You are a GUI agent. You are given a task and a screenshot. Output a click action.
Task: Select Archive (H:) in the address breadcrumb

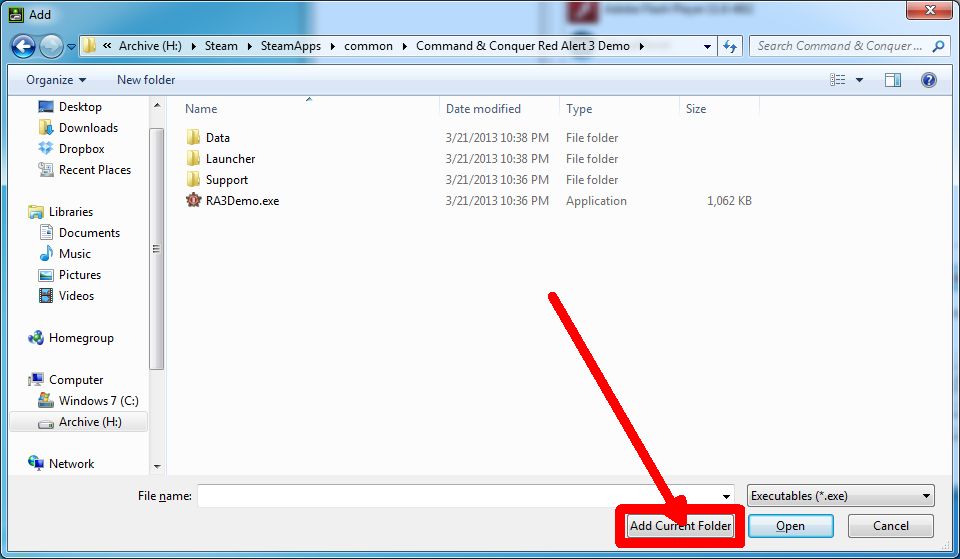pos(150,46)
